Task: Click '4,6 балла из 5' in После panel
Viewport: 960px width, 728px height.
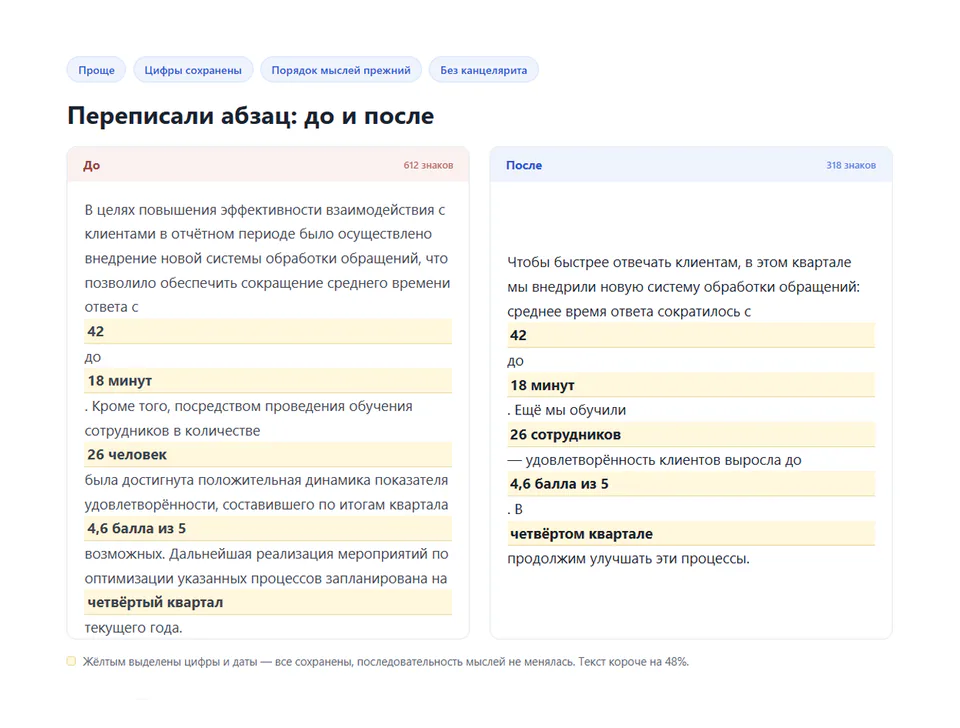Action: click(x=691, y=484)
